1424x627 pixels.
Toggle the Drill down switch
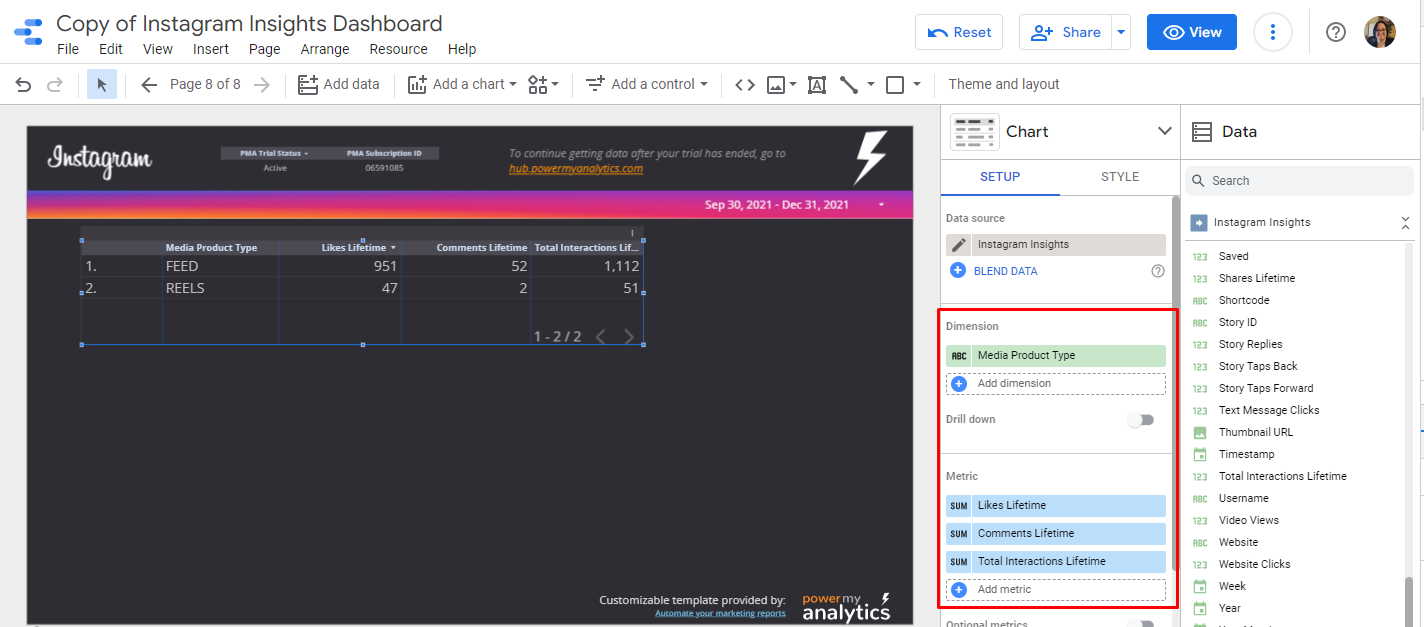pos(1140,420)
